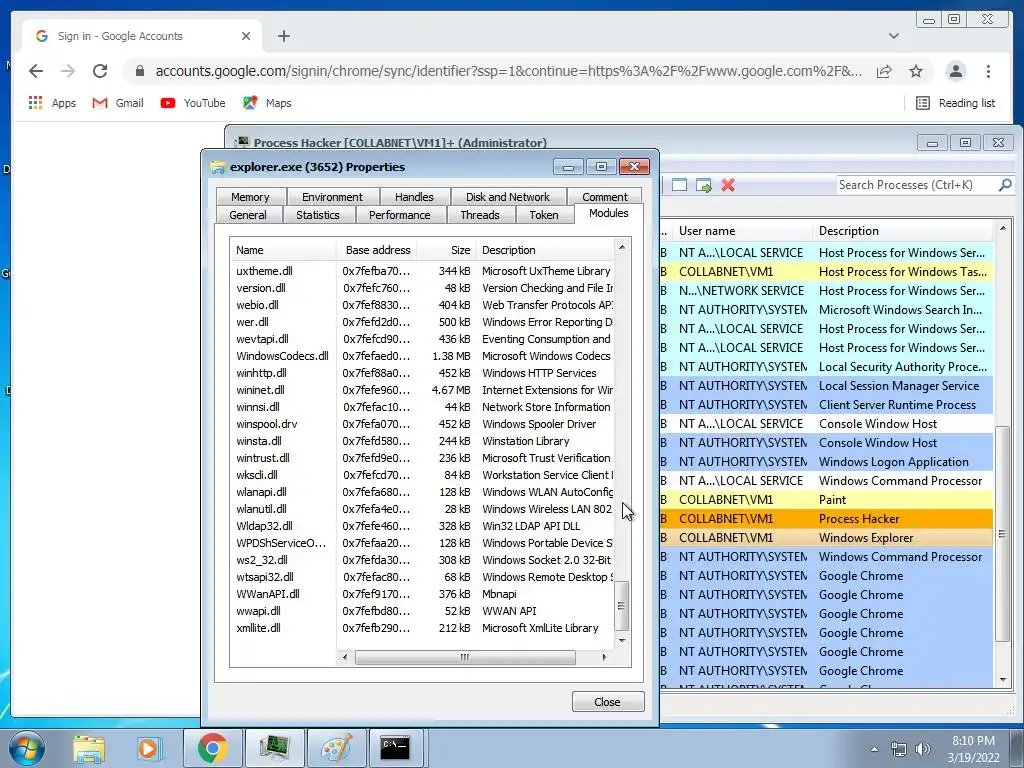Select WWanAPI.dll module row

click(x=422, y=594)
